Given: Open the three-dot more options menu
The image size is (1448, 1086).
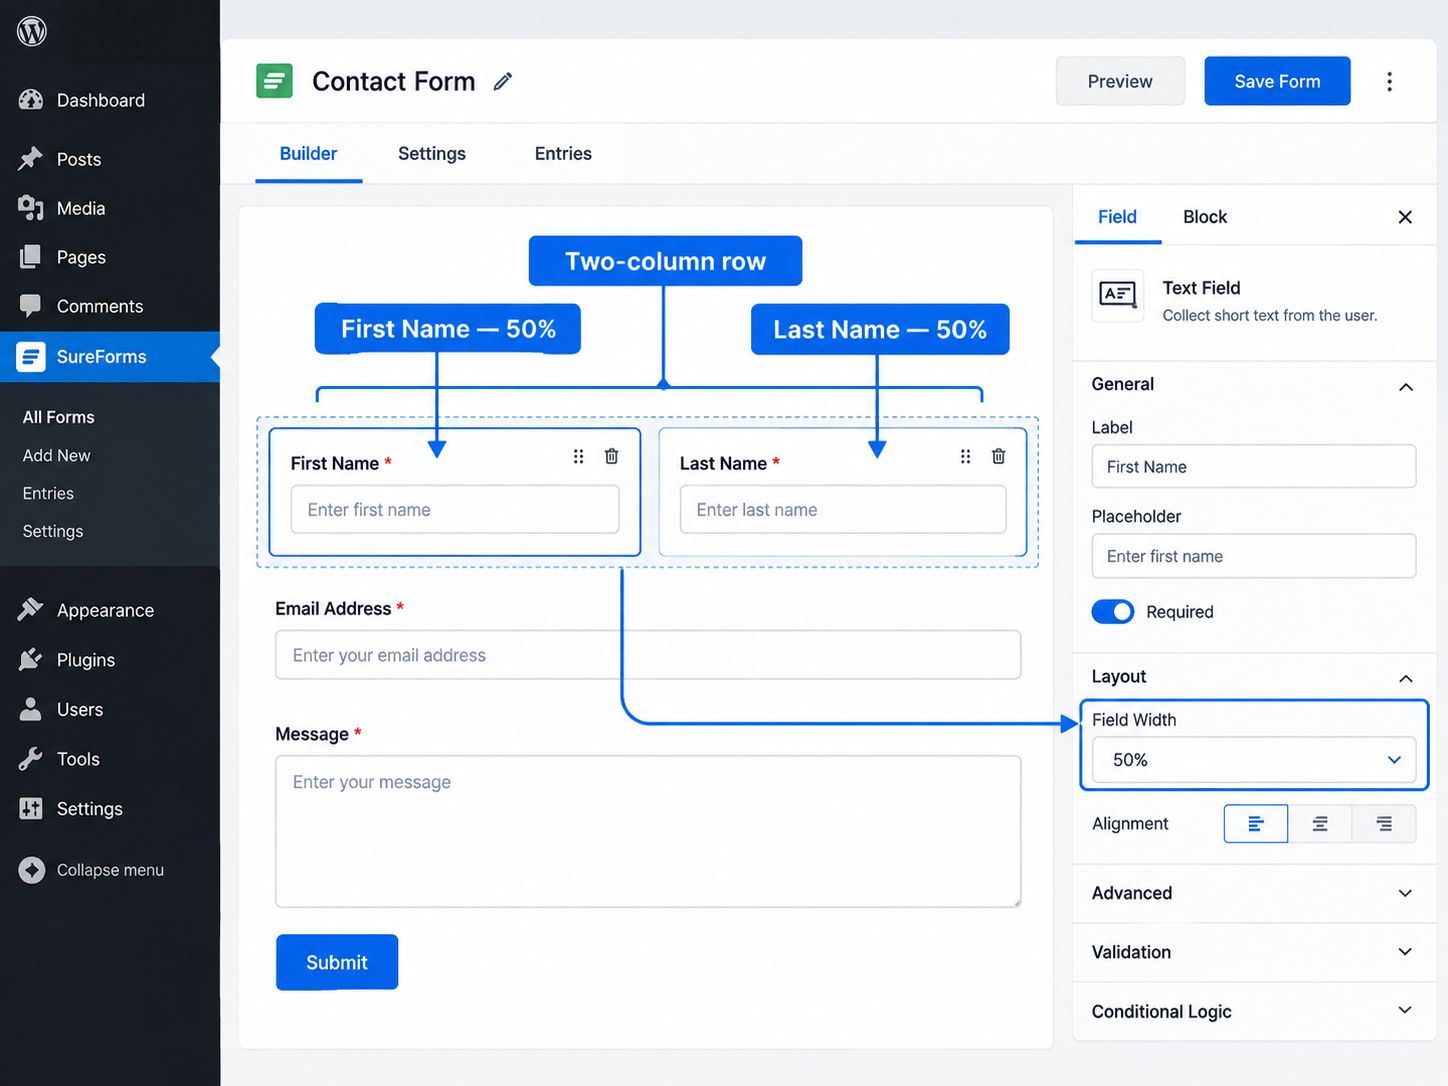Looking at the screenshot, I should click(1389, 81).
